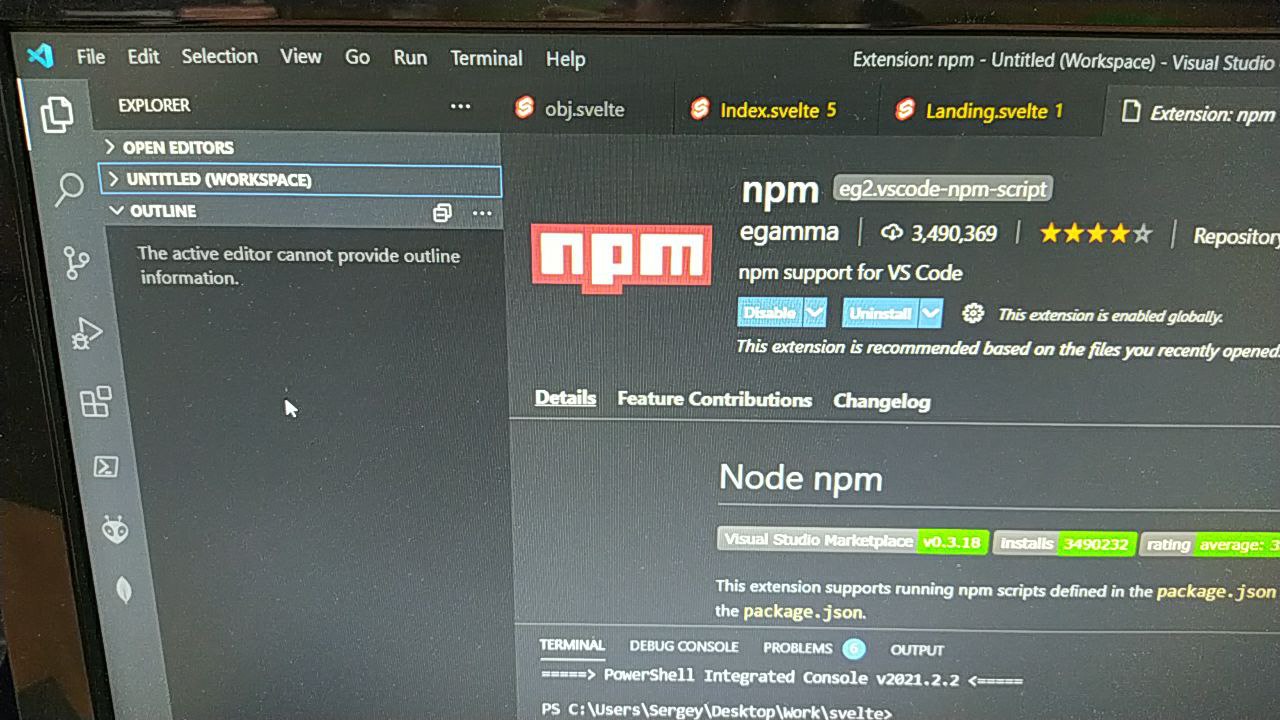This screenshot has width=1280, height=720.
Task: Click the problems count badge
Action: [x=853, y=649]
